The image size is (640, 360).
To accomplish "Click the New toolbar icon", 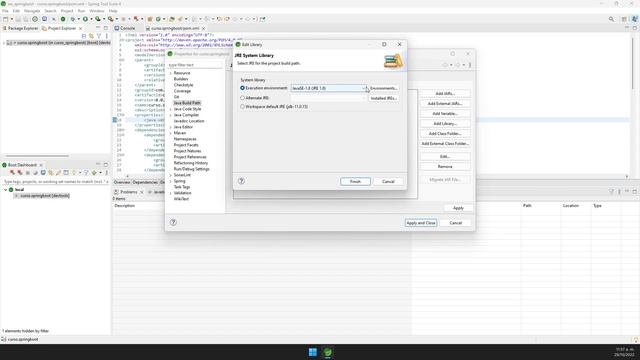I will 5,19.
